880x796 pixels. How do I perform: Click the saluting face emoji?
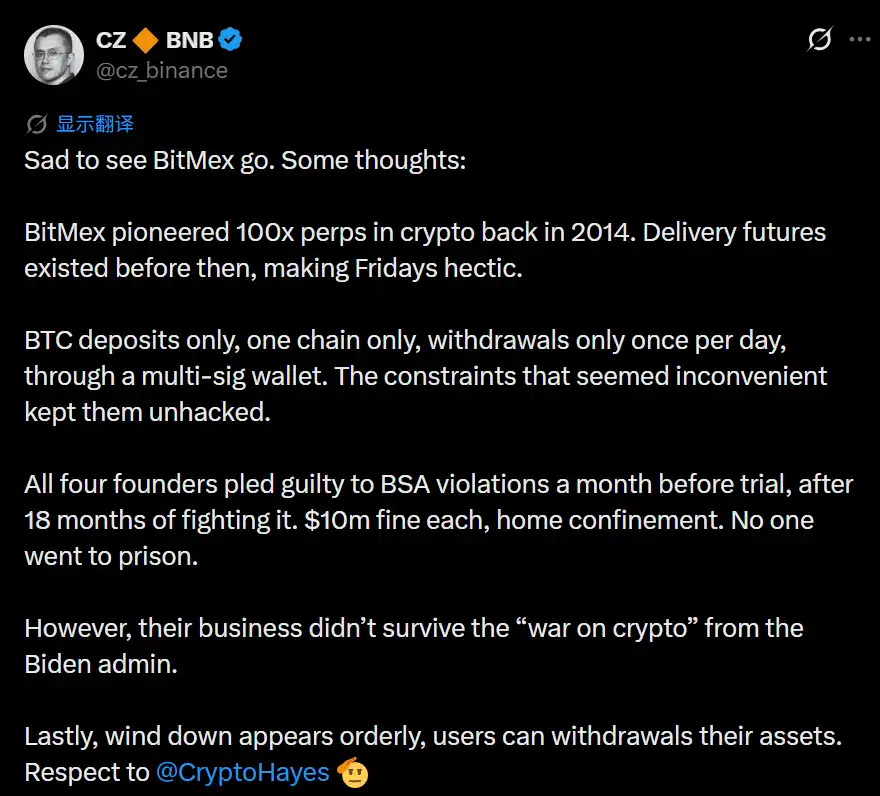[353, 772]
